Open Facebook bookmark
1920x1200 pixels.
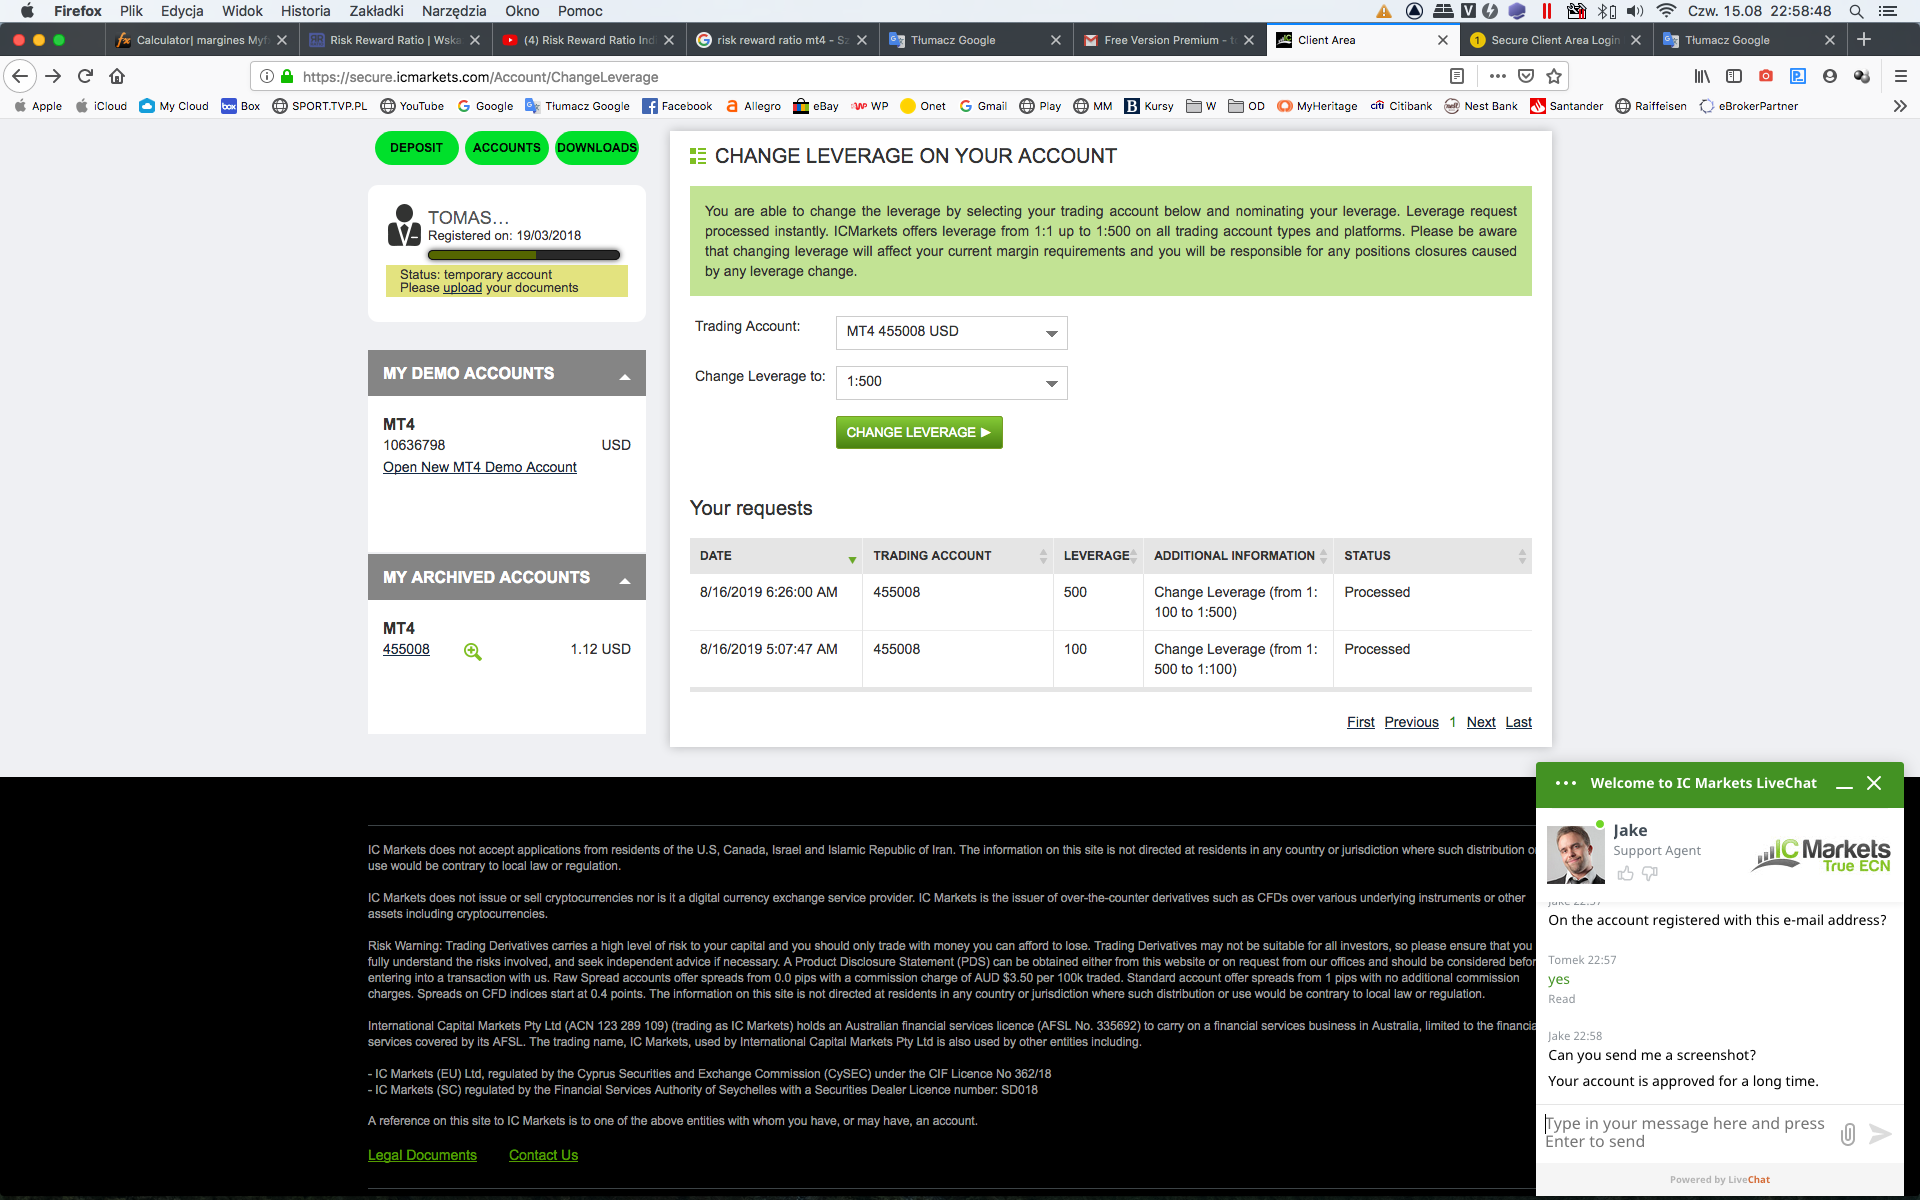click(677, 106)
